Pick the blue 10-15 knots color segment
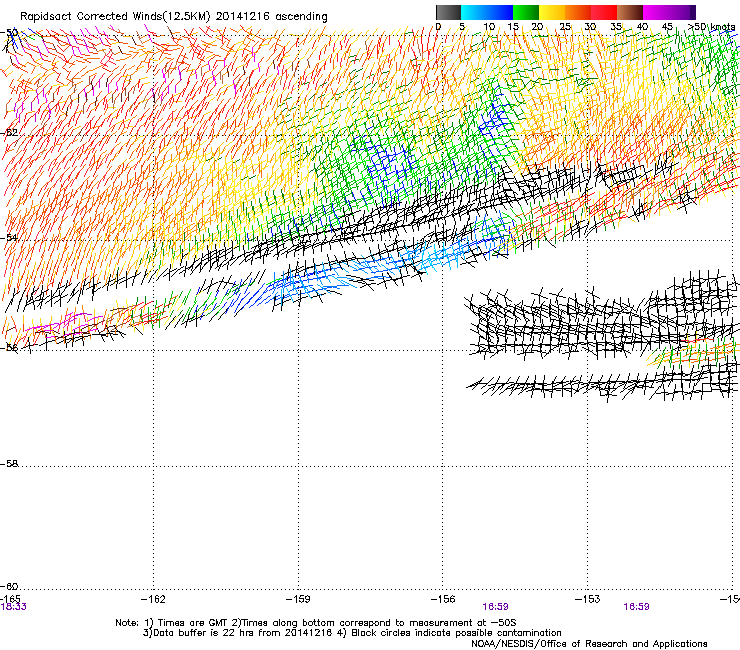740x650 pixels. (500, 12)
